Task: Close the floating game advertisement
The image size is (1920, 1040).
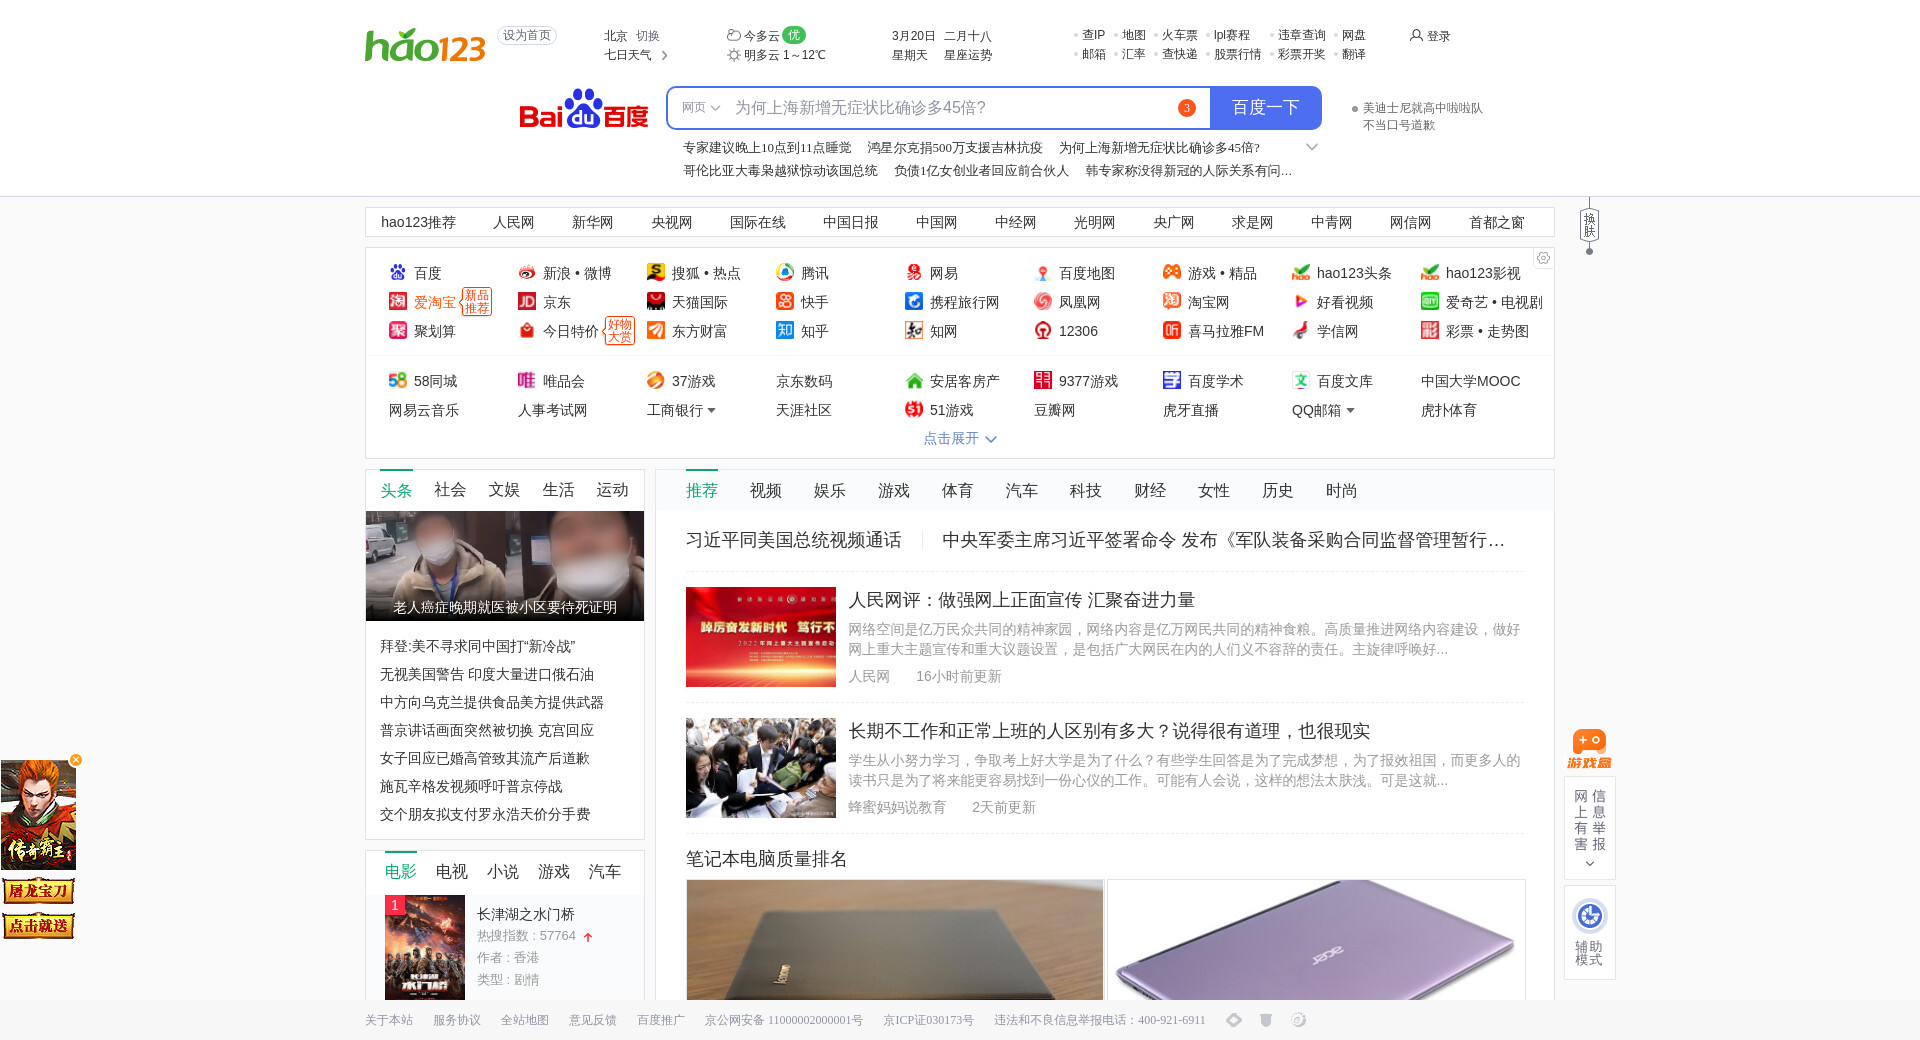Action: click(x=76, y=760)
